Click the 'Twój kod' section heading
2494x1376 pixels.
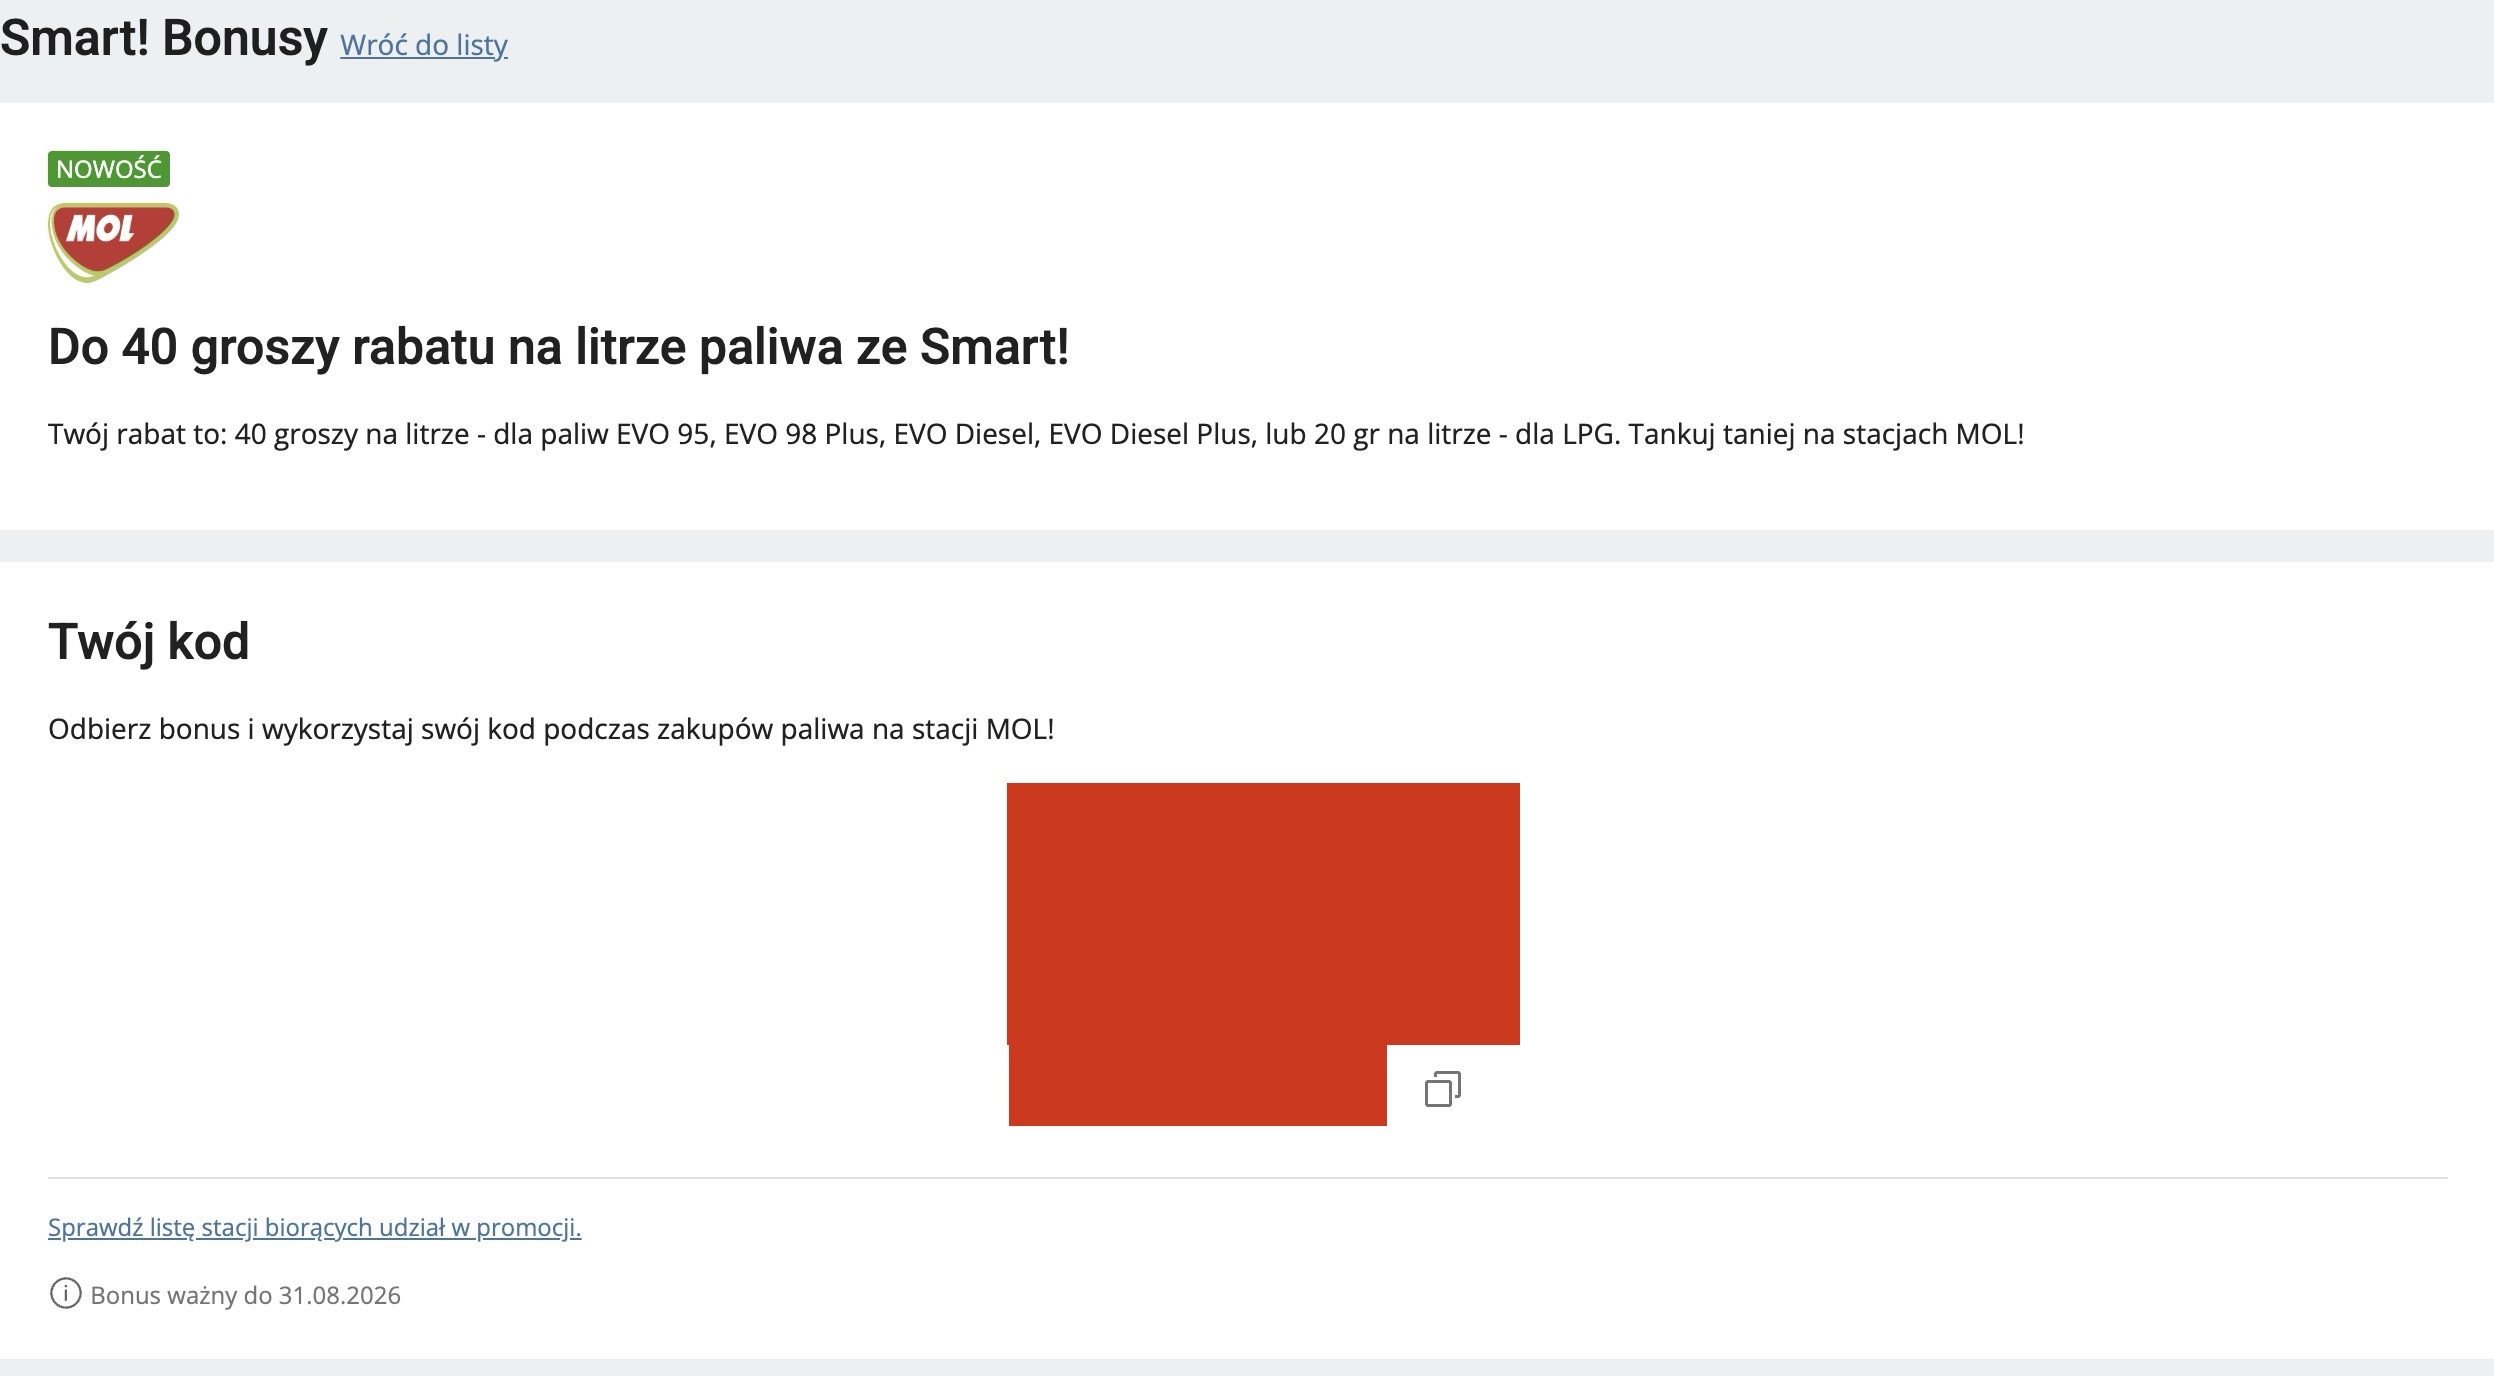click(149, 641)
